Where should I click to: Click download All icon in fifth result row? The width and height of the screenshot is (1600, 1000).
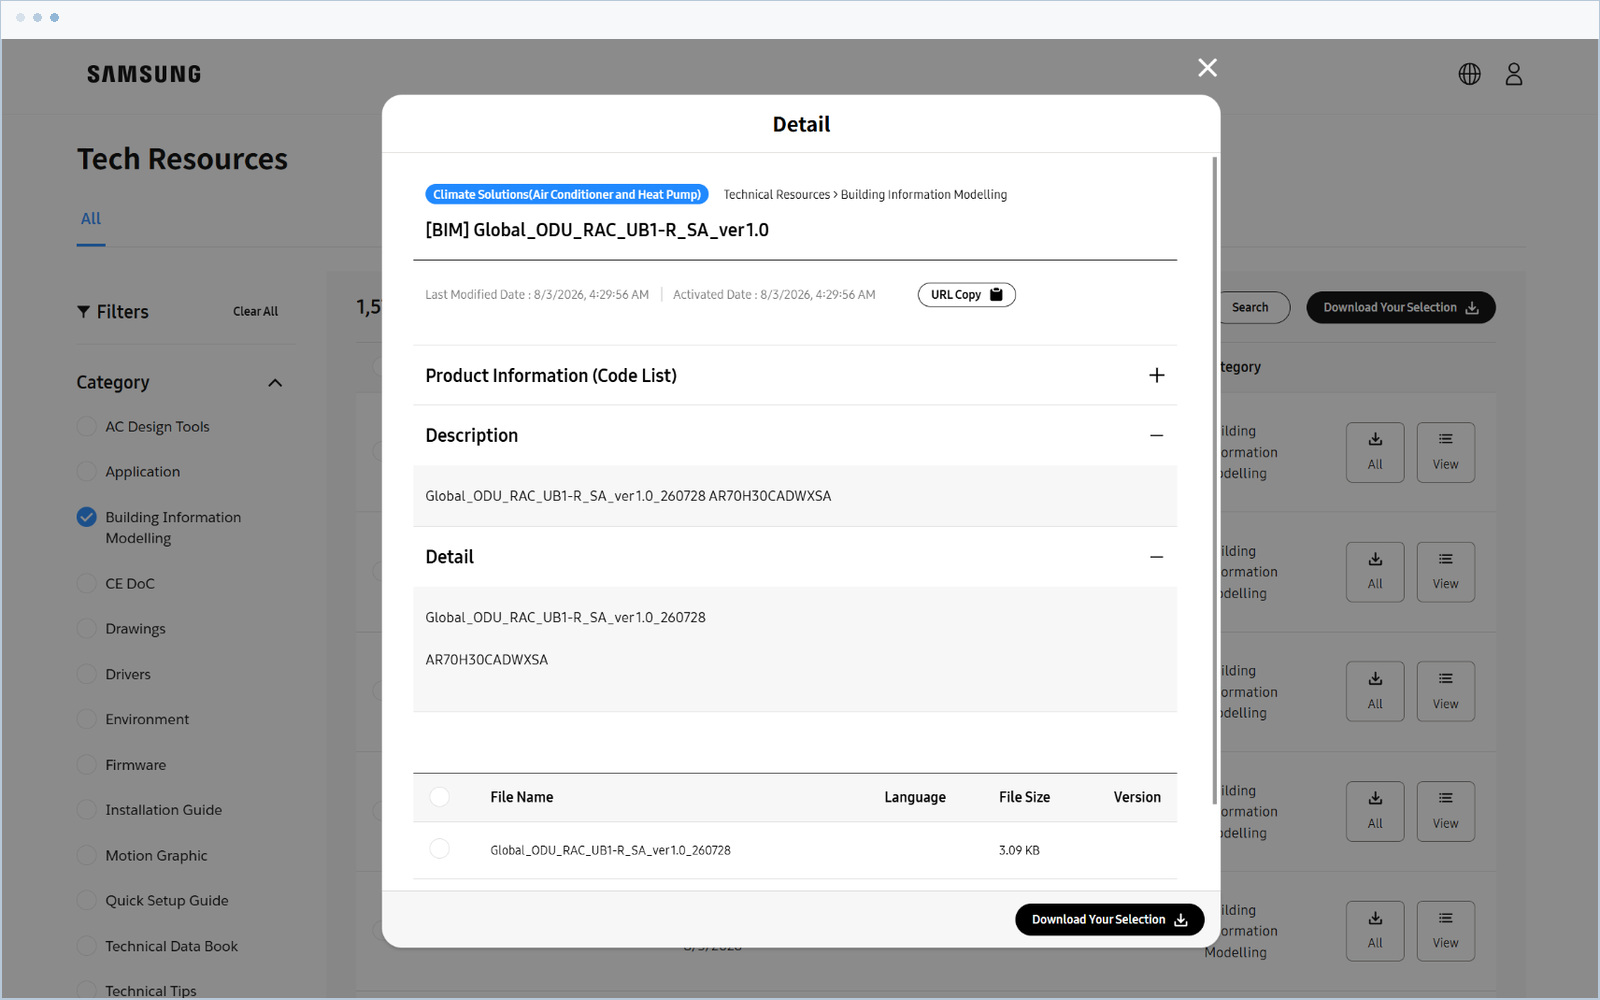click(x=1375, y=931)
